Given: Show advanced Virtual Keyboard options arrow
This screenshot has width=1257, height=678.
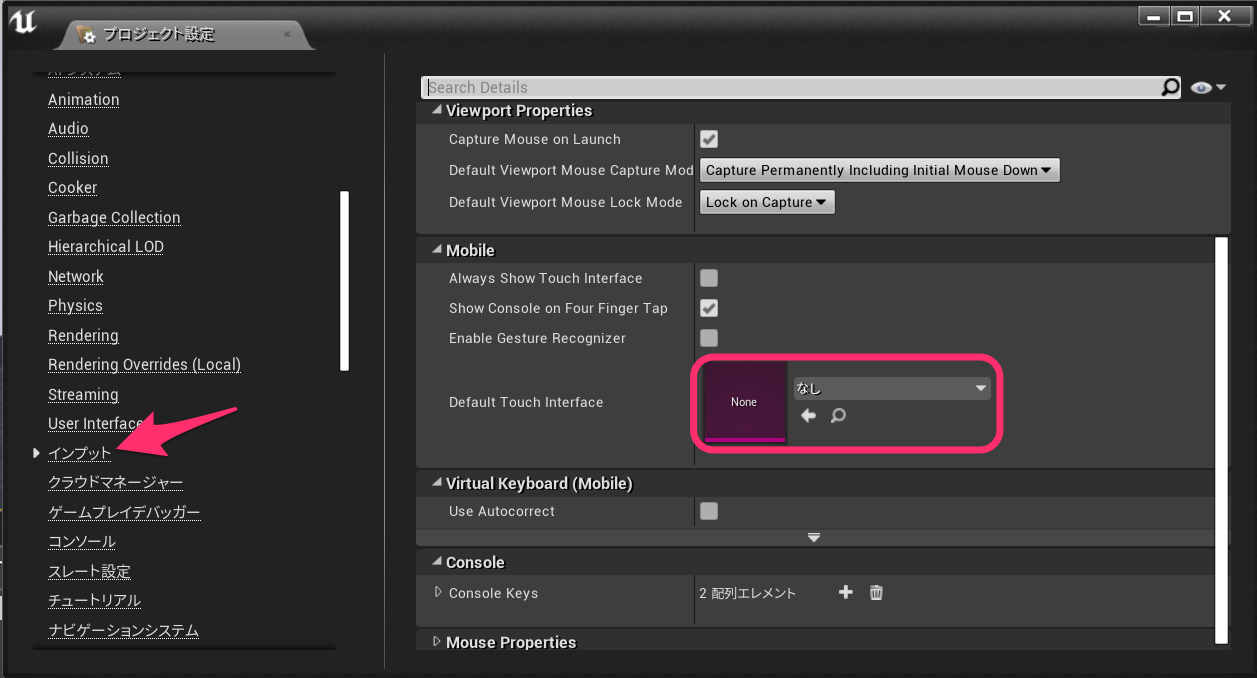Looking at the screenshot, I should (x=814, y=537).
